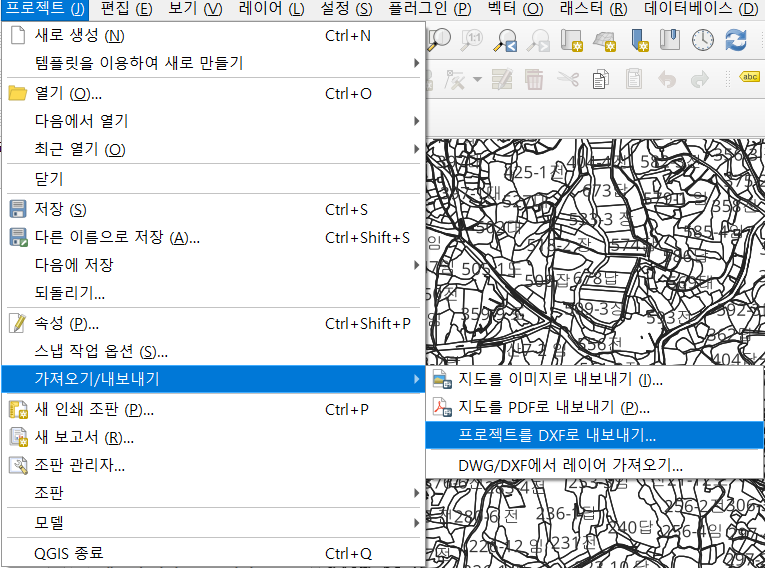Expand 템플릿을 이용하여 새로 만들기 submenu

coord(214,63)
